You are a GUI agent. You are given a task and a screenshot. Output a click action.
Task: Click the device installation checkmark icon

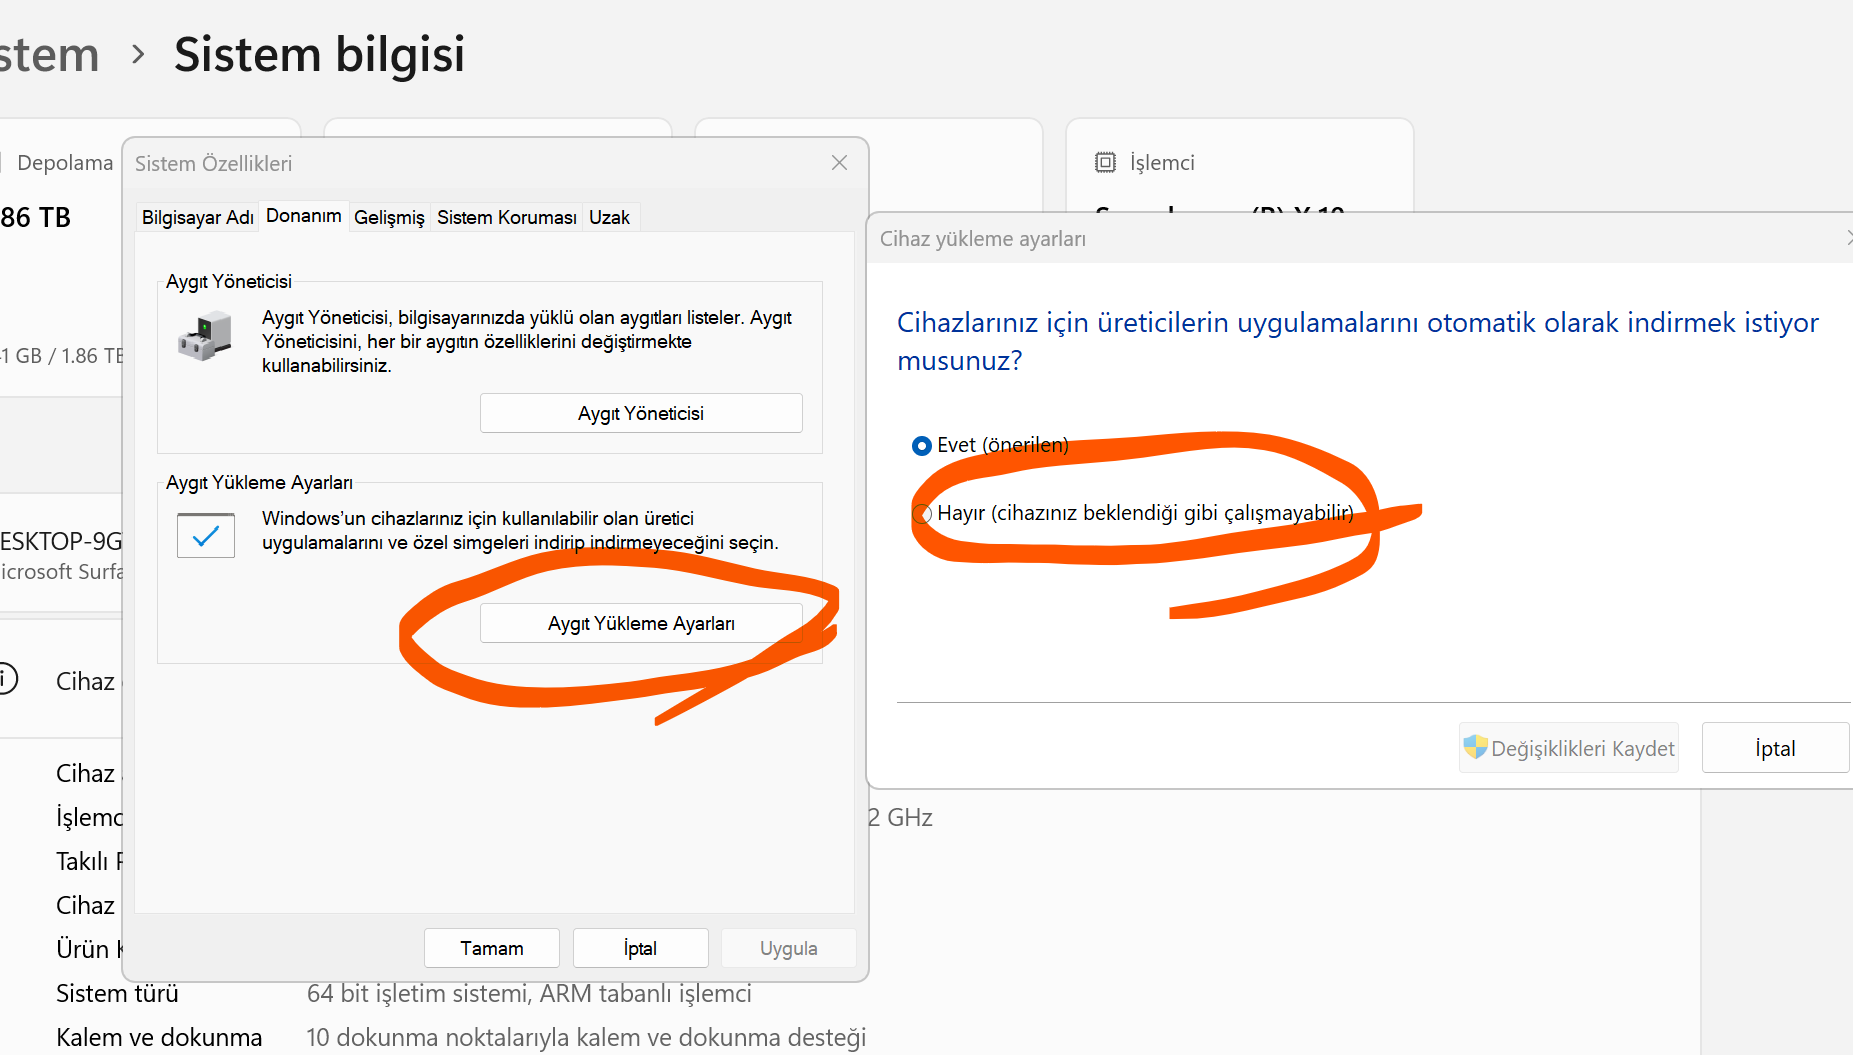click(206, 535)
